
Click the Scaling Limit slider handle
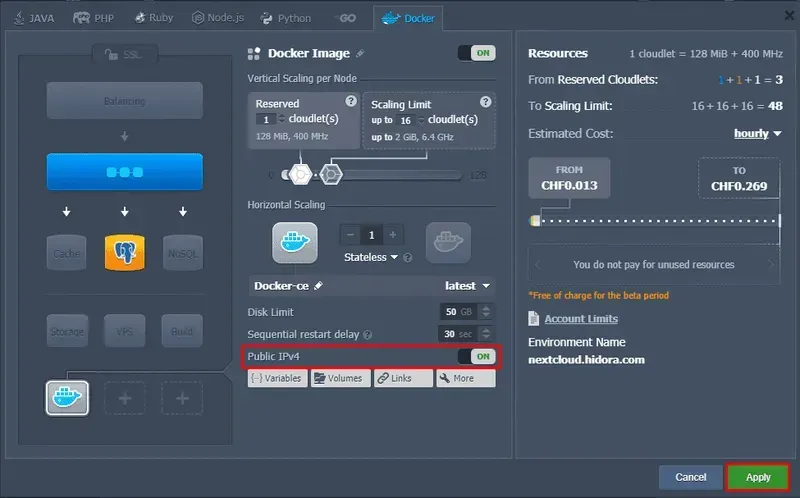pos(332,175)
